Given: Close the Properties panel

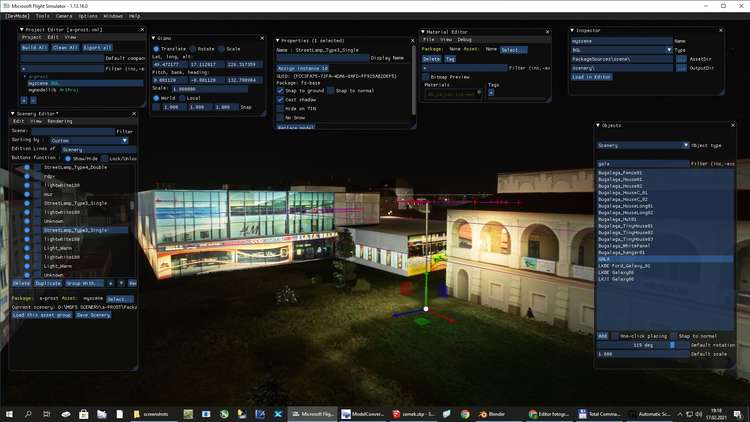Looking at the screenshot, I should click(412, 41).
